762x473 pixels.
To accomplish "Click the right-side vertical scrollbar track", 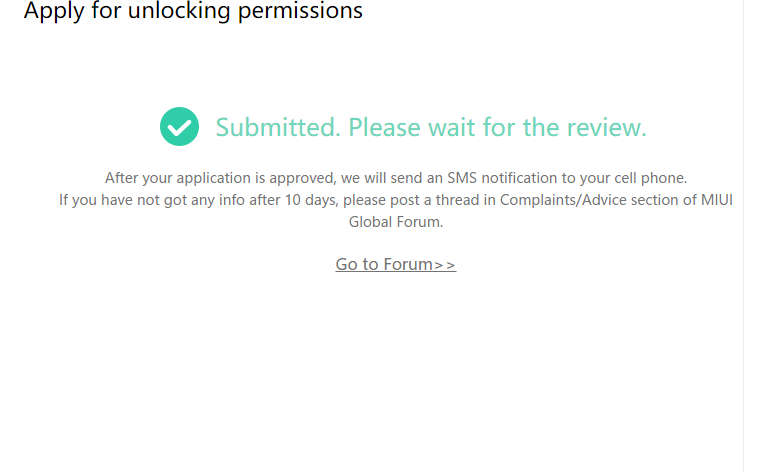I will (x=752, y=236).
